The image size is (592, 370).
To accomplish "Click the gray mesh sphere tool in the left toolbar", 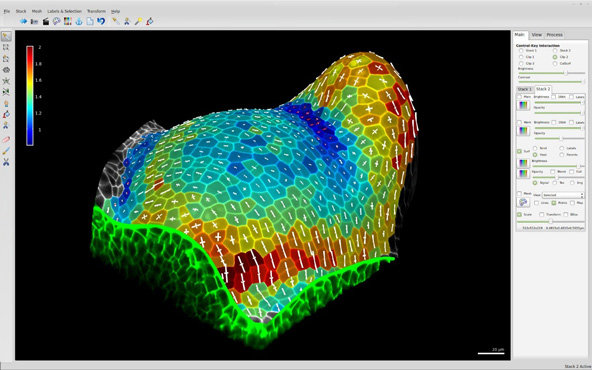I will click(x=6, y=70).
